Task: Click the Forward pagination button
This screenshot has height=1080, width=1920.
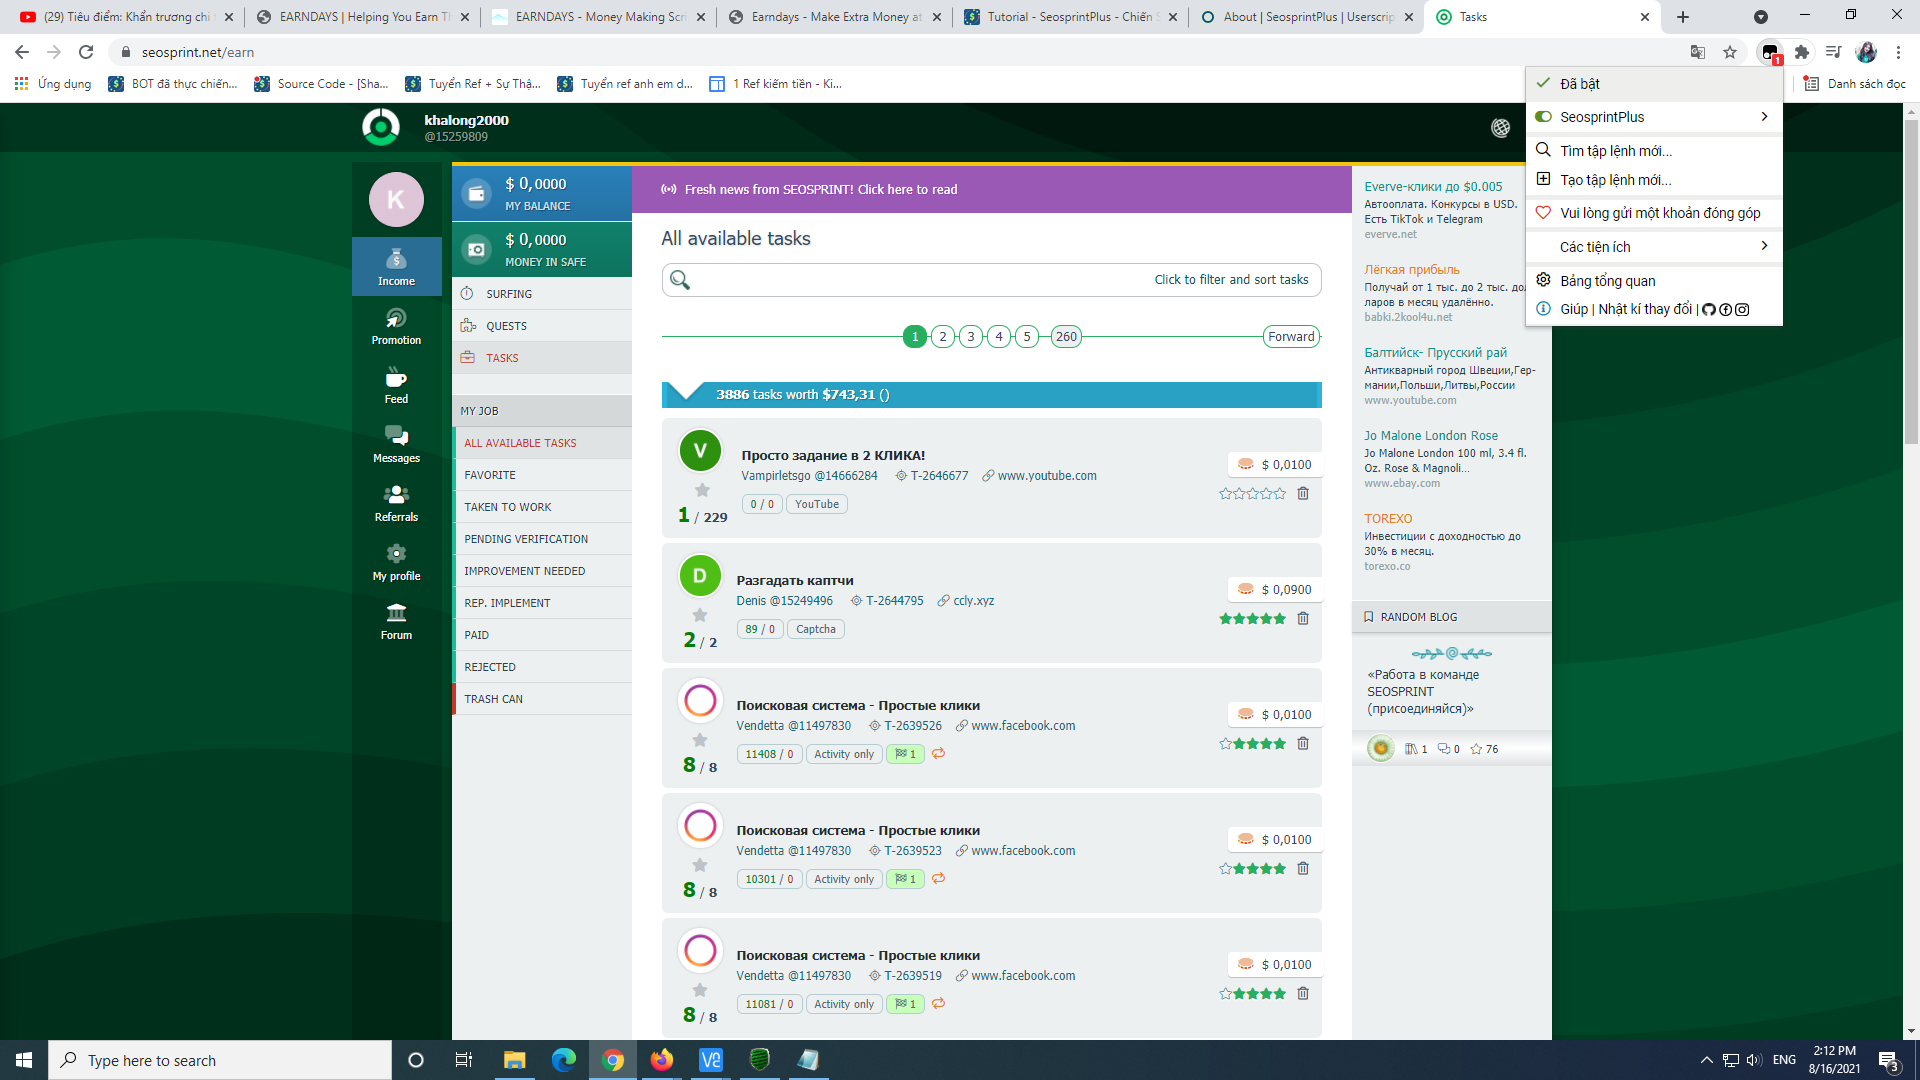Action: pos(1291,337)
